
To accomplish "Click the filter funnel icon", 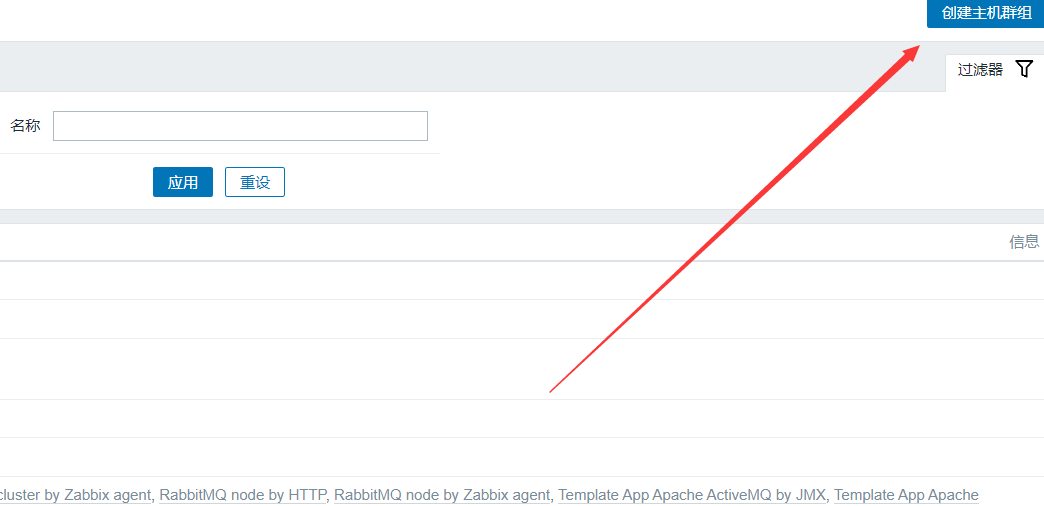I will pos(1024,69).
